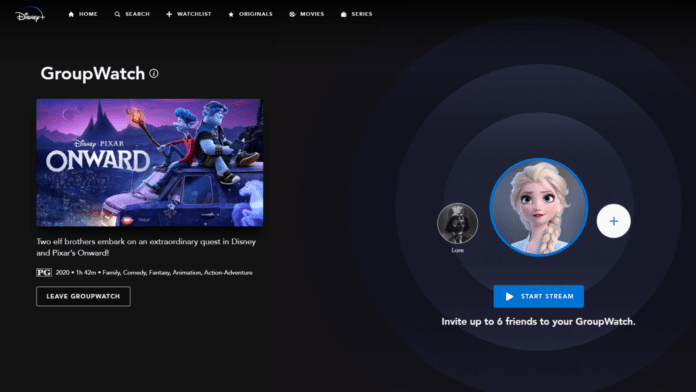Click the plus invite friends button
This screenshot has width=696, height=392.
tap(613, 221)
